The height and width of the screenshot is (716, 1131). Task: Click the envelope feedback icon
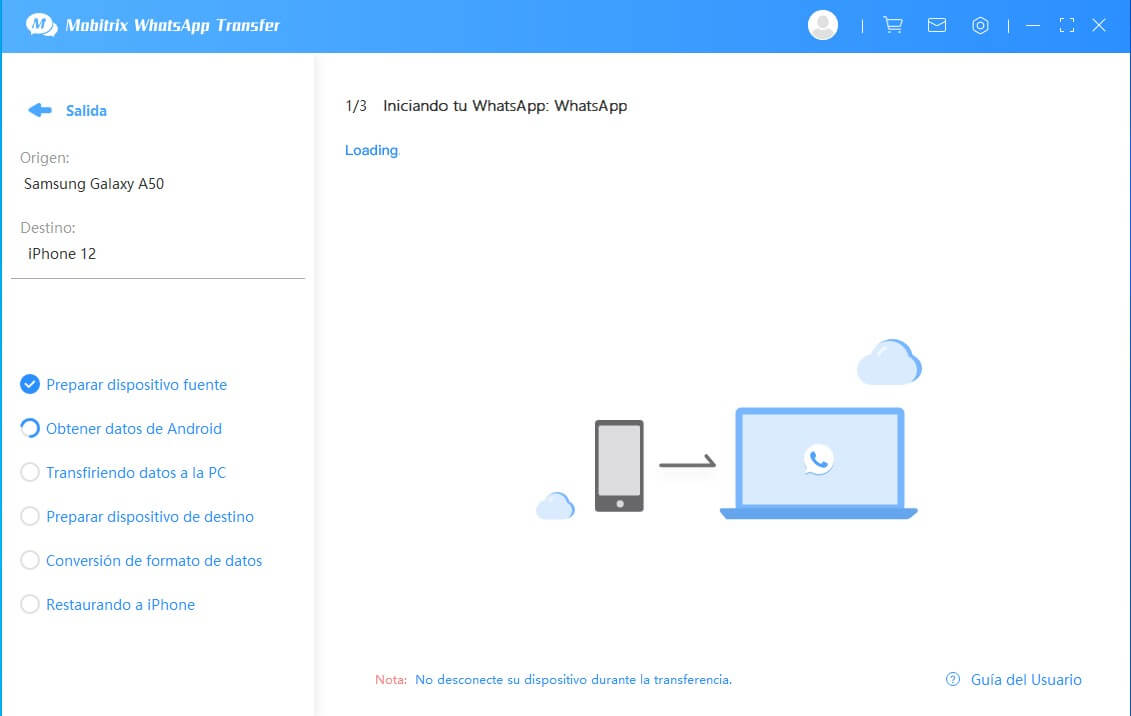pyautogui.click(x=937, y=26)
